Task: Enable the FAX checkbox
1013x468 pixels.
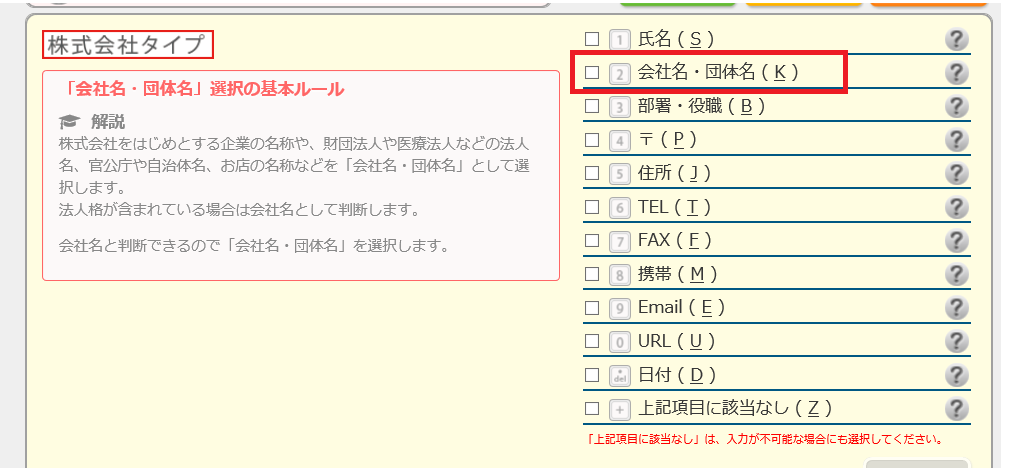Action: (x=592, y=241)
